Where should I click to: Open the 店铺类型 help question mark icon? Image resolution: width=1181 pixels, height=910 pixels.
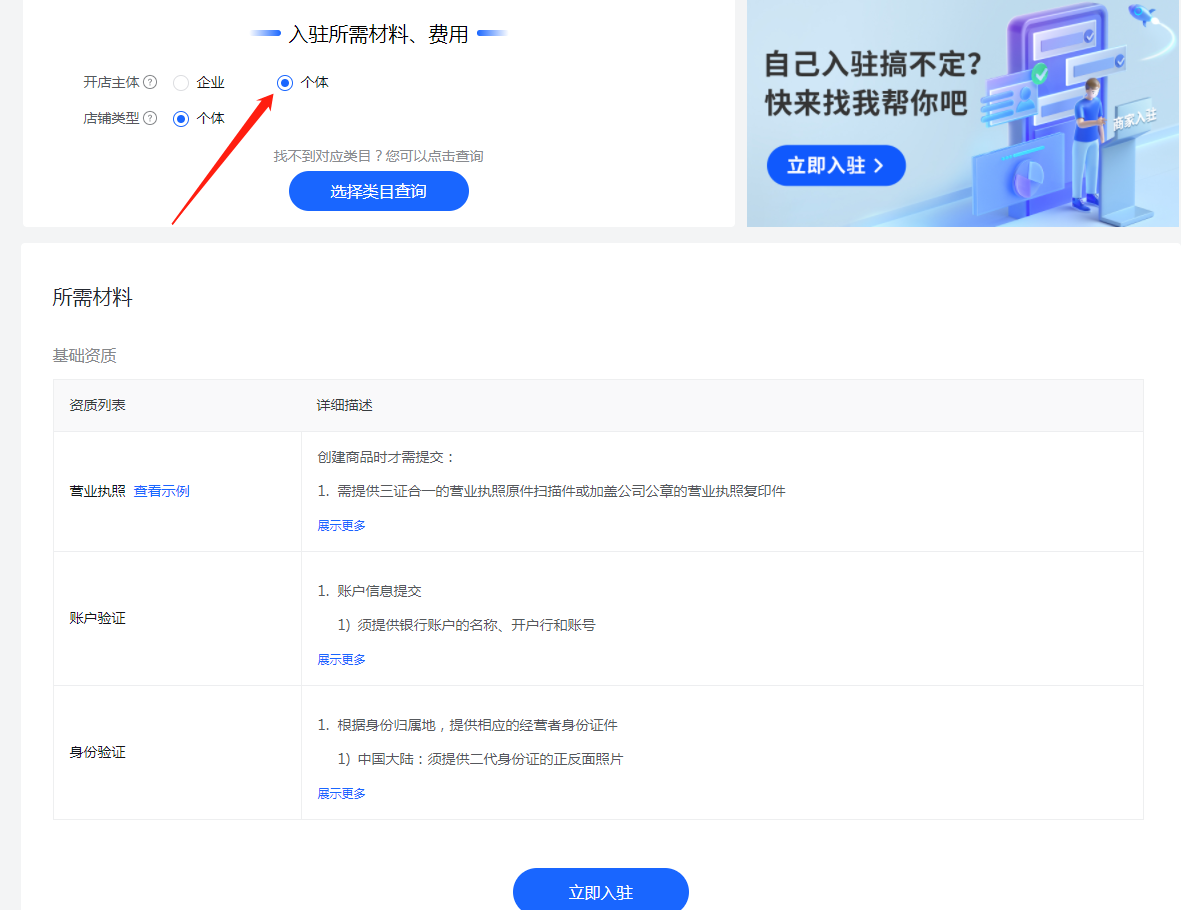point(152,118)
